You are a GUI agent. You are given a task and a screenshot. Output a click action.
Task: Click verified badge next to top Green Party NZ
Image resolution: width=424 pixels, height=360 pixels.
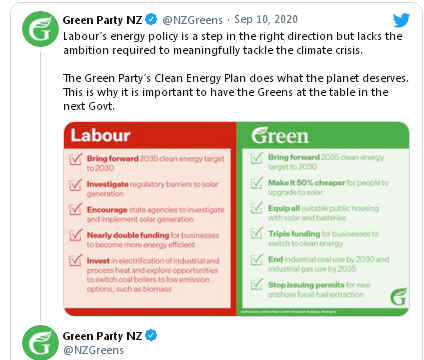tap(151, 20)
